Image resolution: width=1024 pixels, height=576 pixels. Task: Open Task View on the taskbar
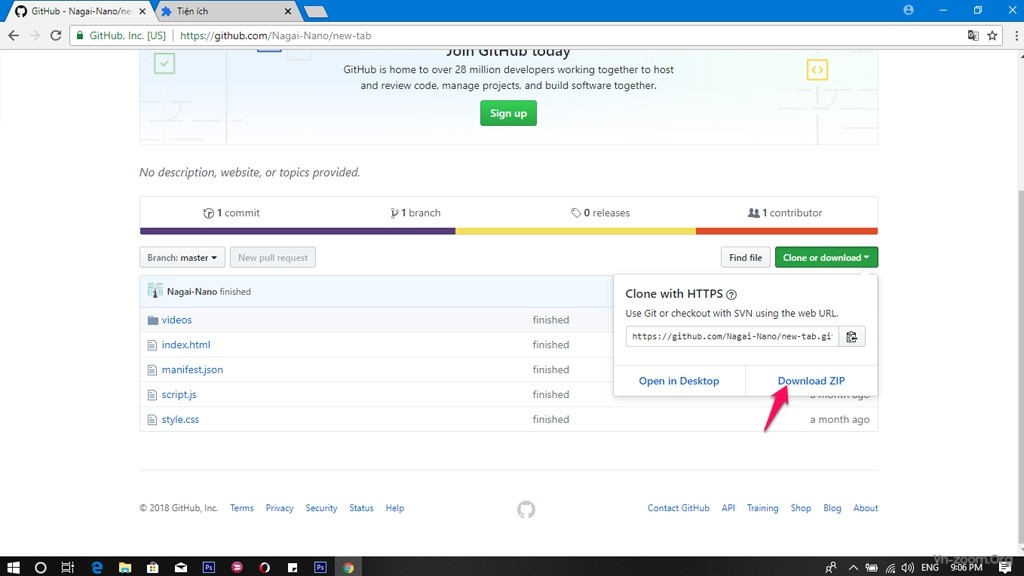pyautogui.click(x=68, y=567)
